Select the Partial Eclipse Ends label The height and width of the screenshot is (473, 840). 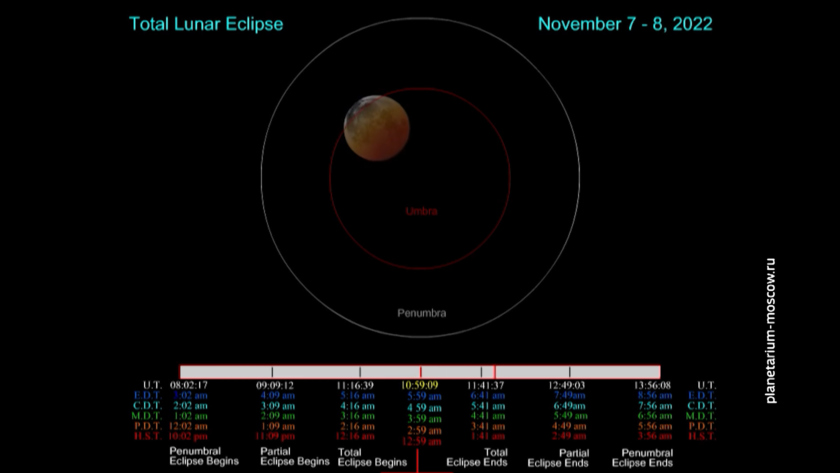559,457
